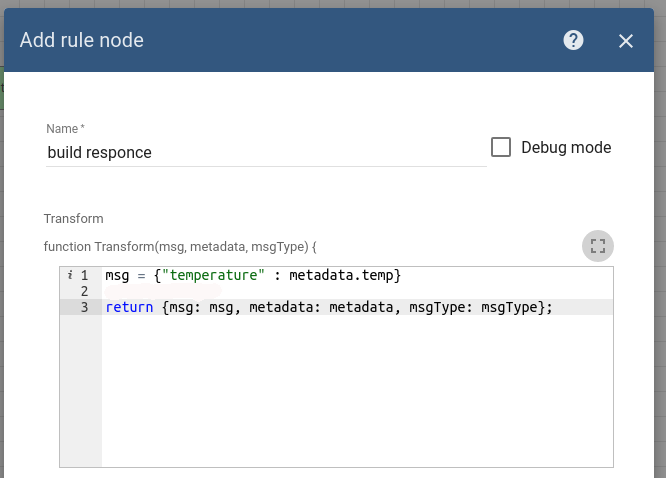Select line number 2 in the gutter
Image resolution: width=666 pixels, height=478 pixels.
pos(84,291)
